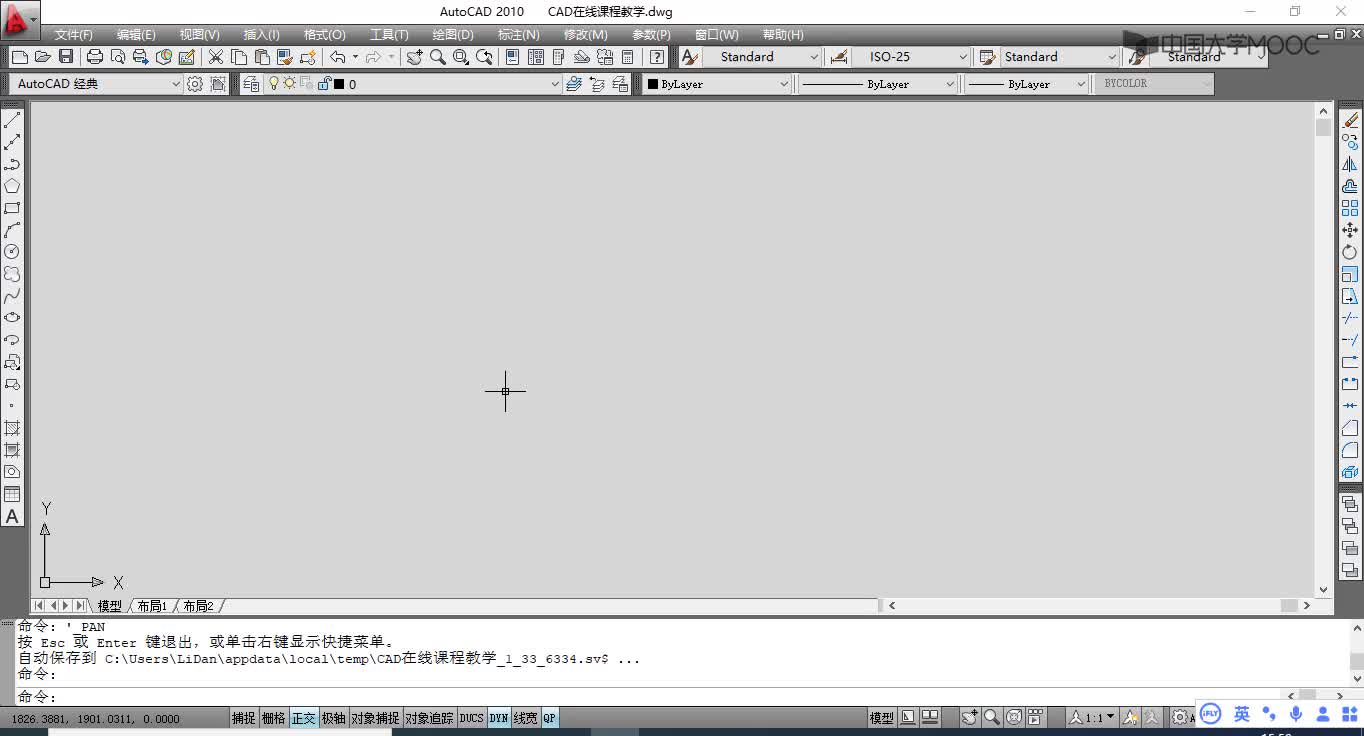Select the Polyline tool
This screenshot has height=736, width=1364.
(12, 164)
